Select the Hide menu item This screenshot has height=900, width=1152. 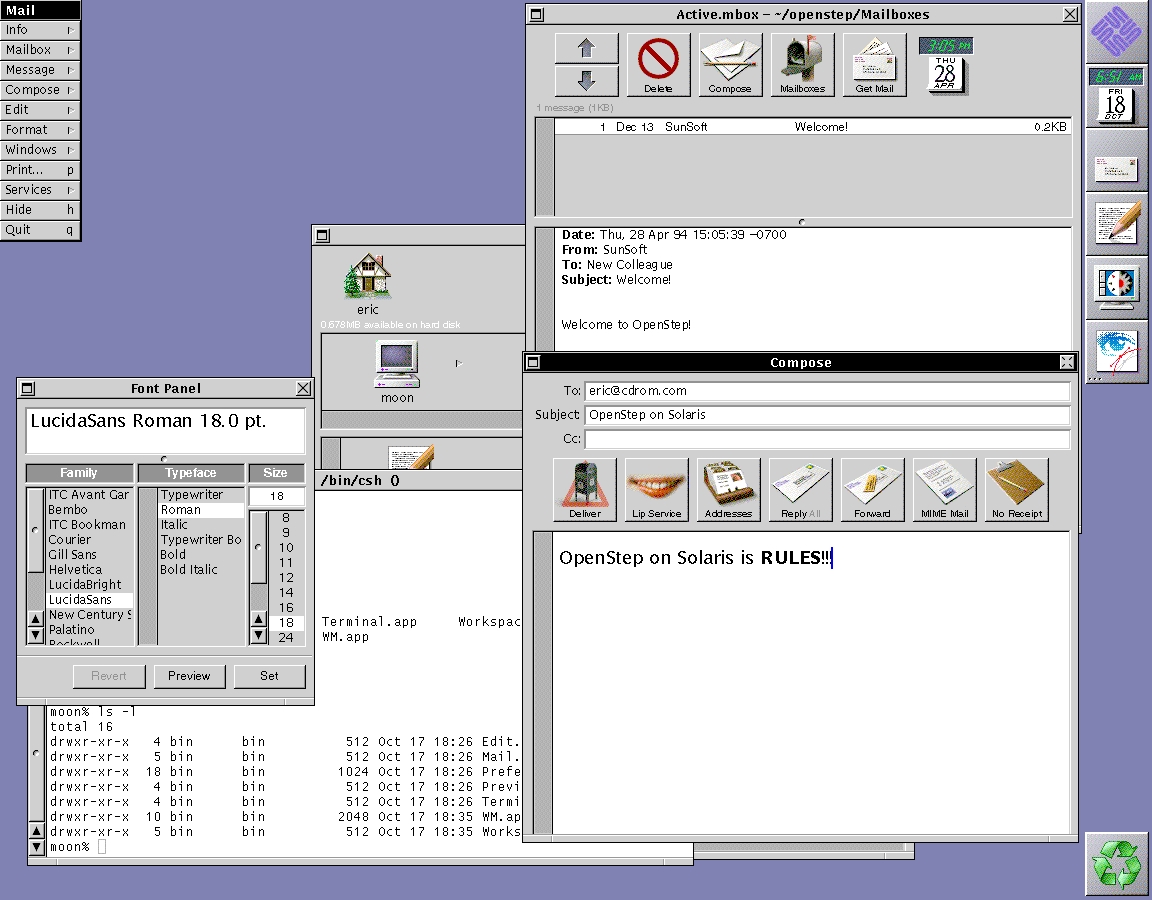[x=40, y=210]
